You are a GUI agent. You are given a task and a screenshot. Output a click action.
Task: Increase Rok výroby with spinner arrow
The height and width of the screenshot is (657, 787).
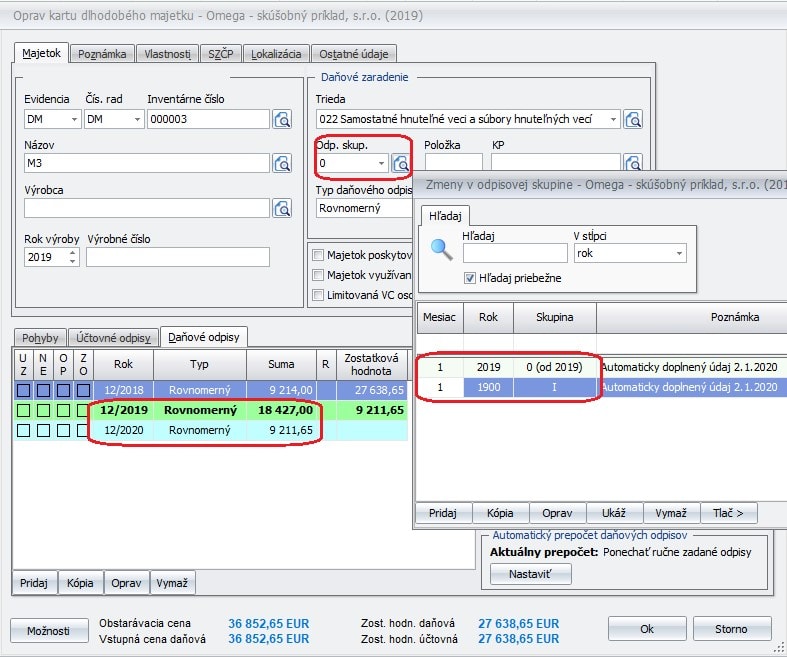(73, 252)
